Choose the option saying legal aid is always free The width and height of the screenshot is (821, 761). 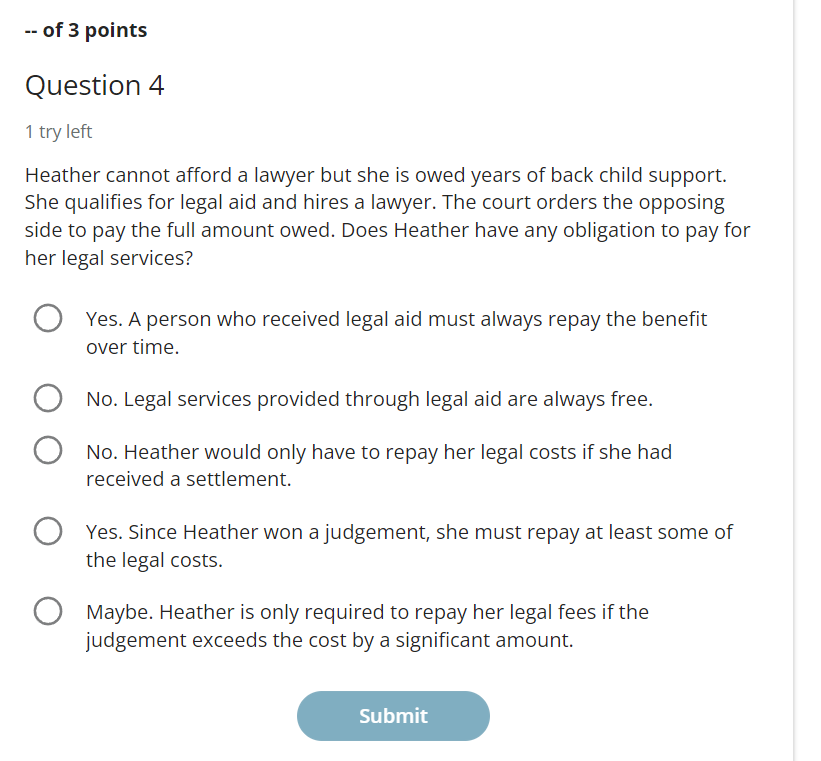click(47, 397)
